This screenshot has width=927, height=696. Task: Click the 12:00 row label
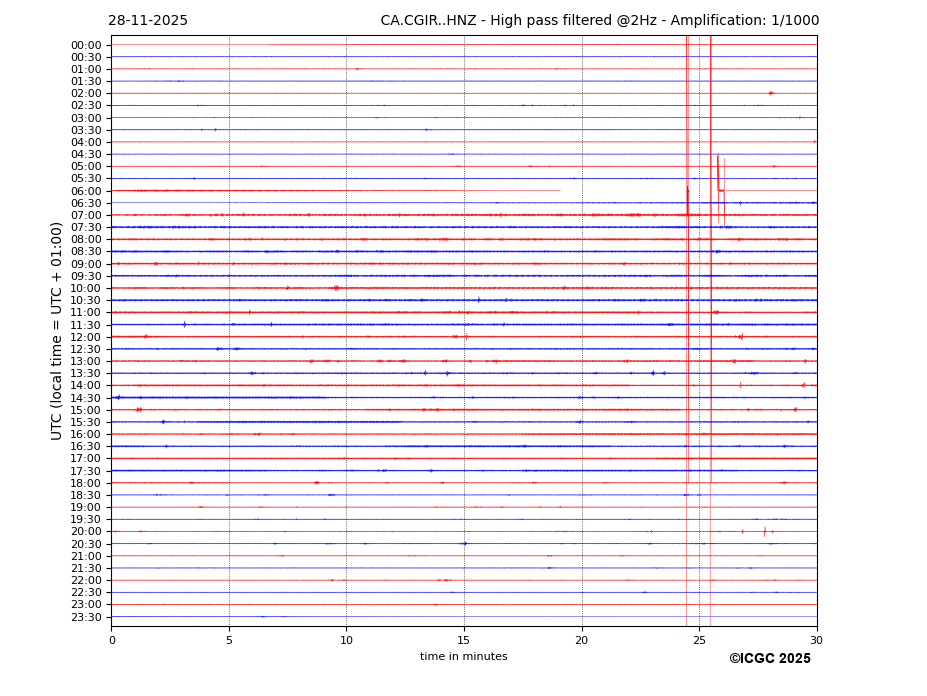tap(86, 337)
